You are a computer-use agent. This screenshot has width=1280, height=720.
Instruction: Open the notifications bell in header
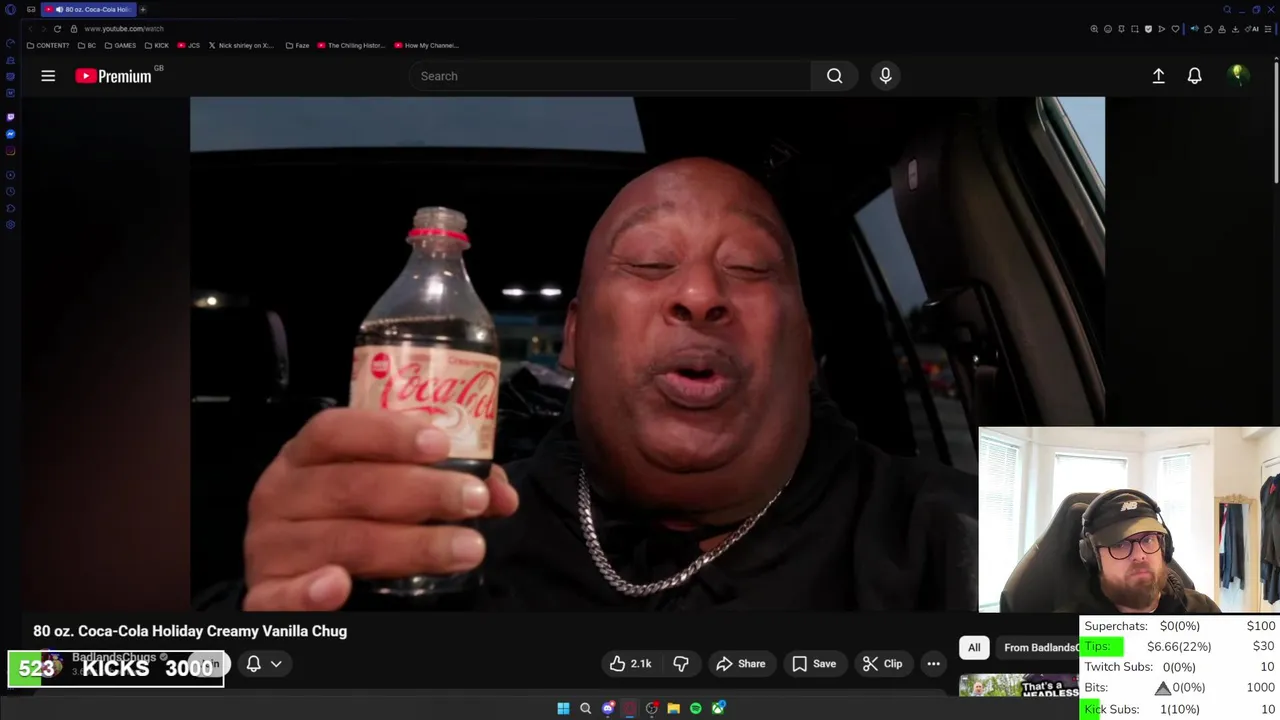point(1194,76)
